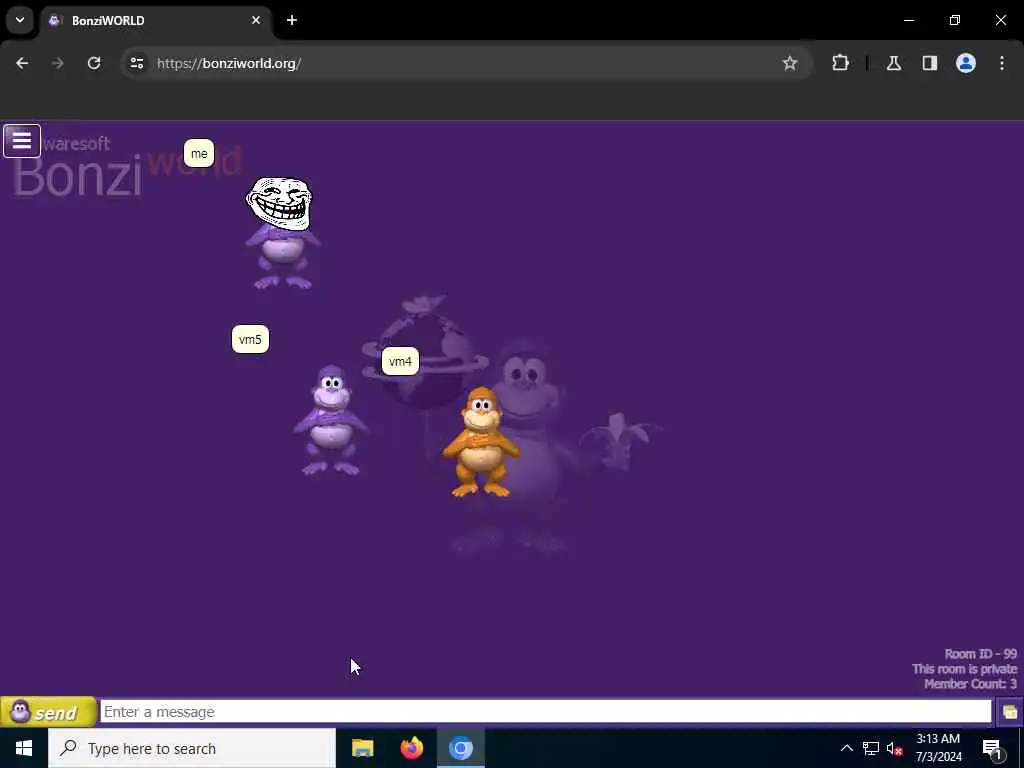Viewport: 1024px width, 768px height.
Task: Bookmark this page with the star icon
Action: [x=790, y=63]
